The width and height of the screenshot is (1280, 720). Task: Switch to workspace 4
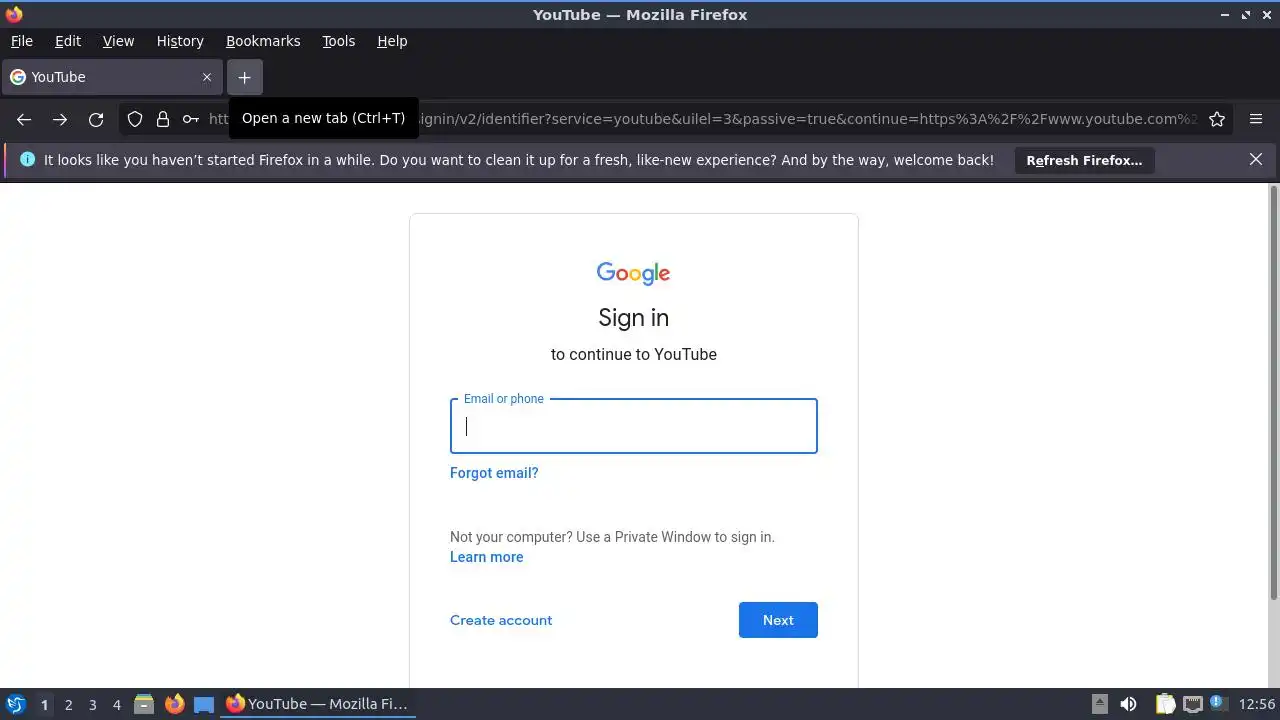(116, 704)
